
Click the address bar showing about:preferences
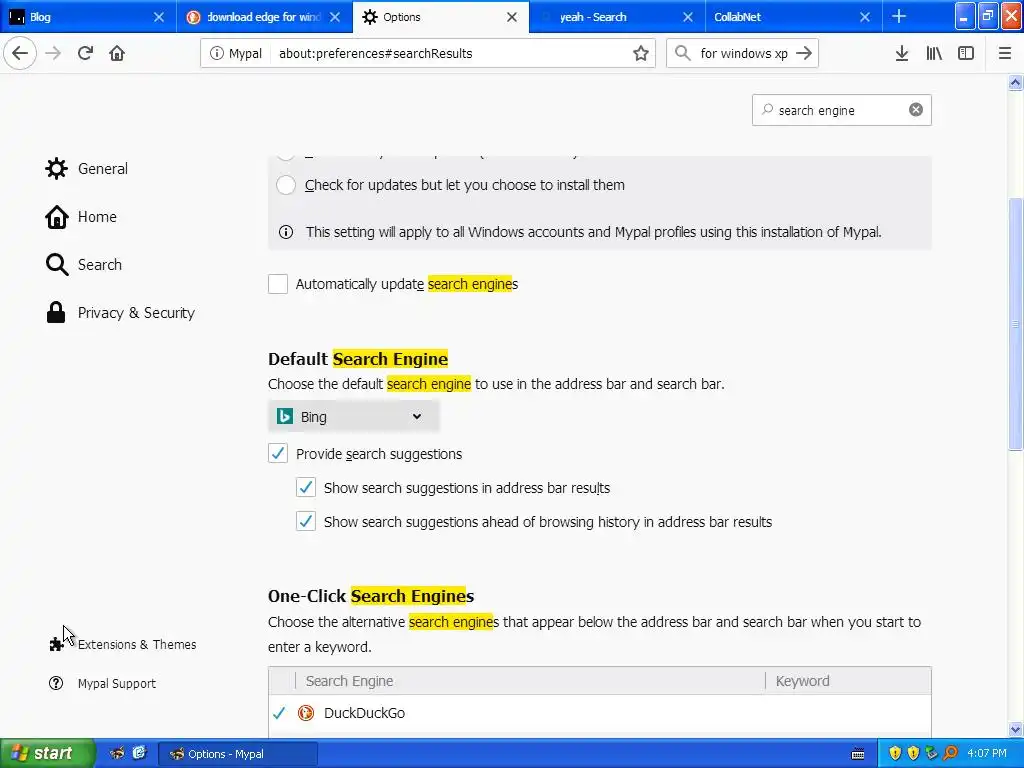(x=428, y=54)
